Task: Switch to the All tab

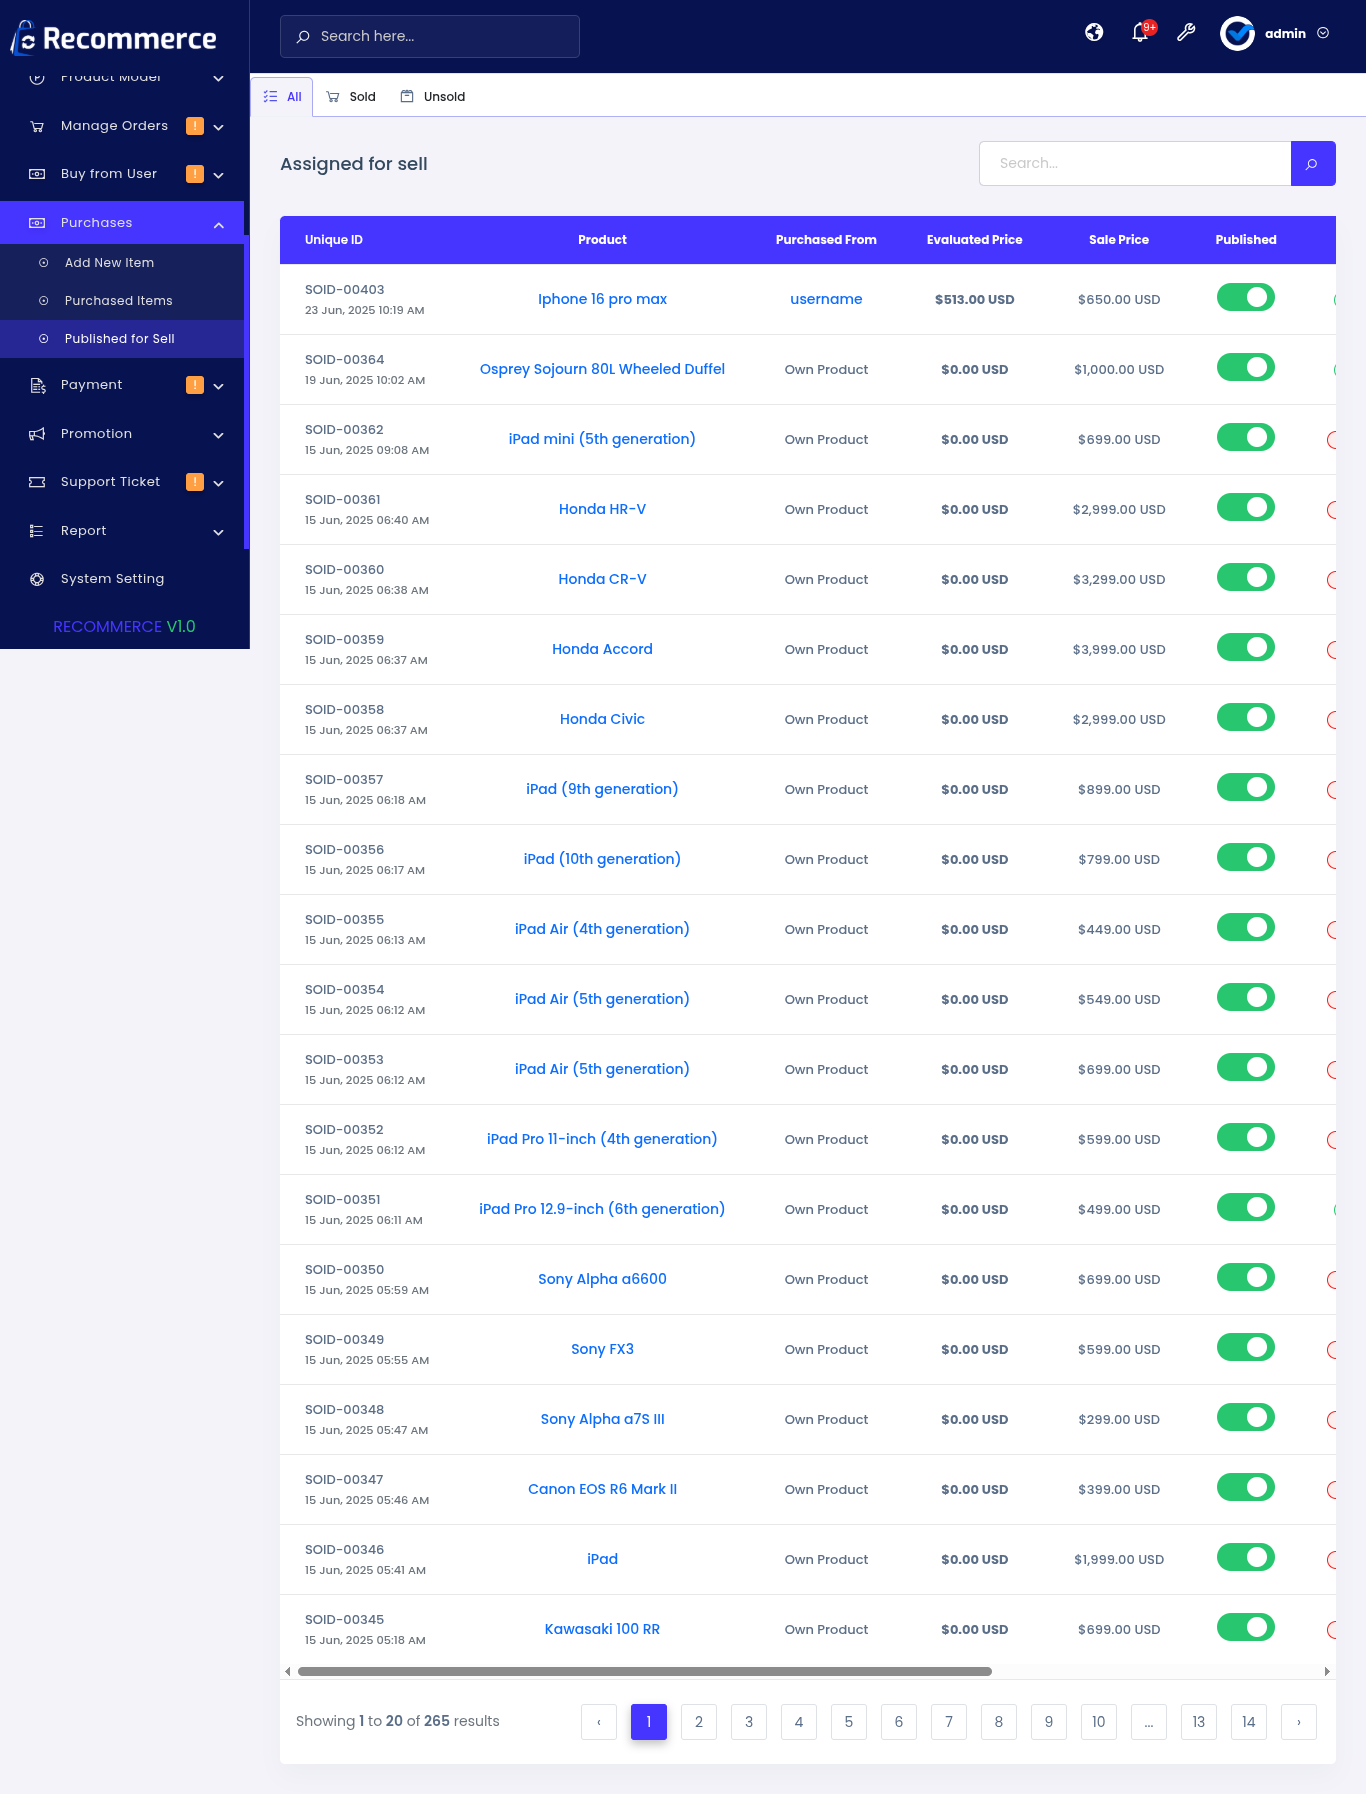Action: click(282, 97)
